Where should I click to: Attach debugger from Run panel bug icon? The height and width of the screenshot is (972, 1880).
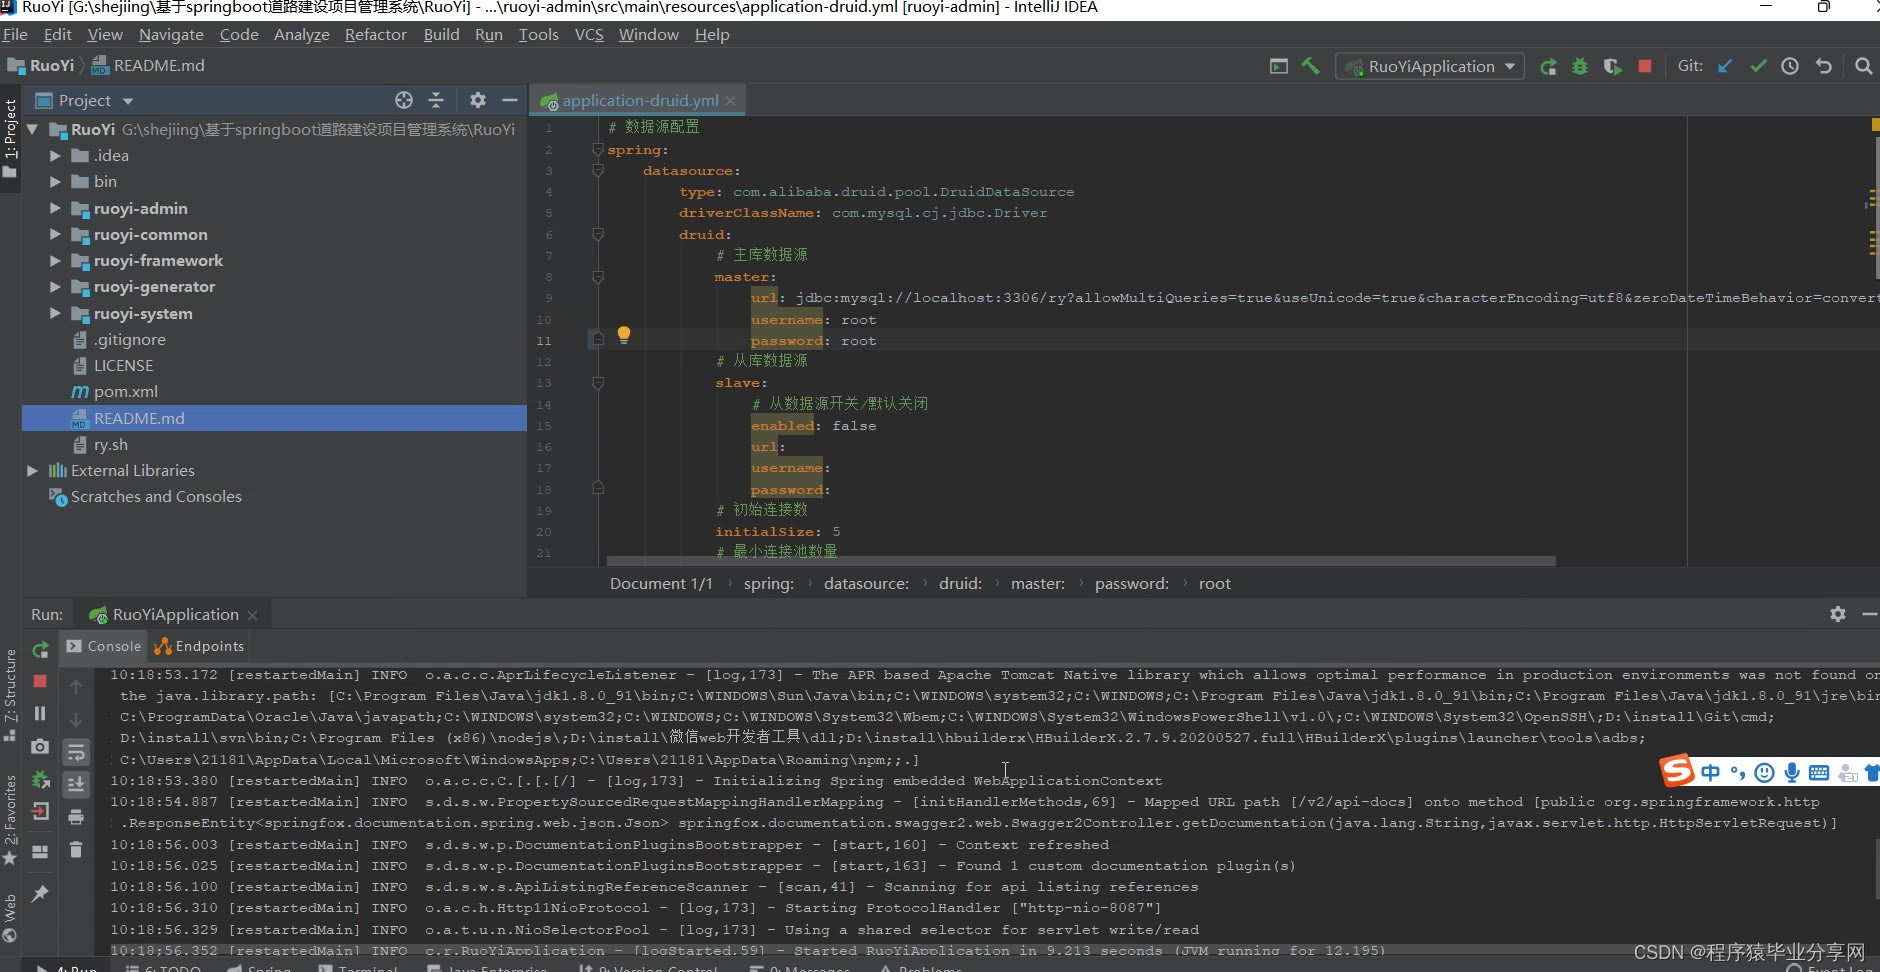40,779
